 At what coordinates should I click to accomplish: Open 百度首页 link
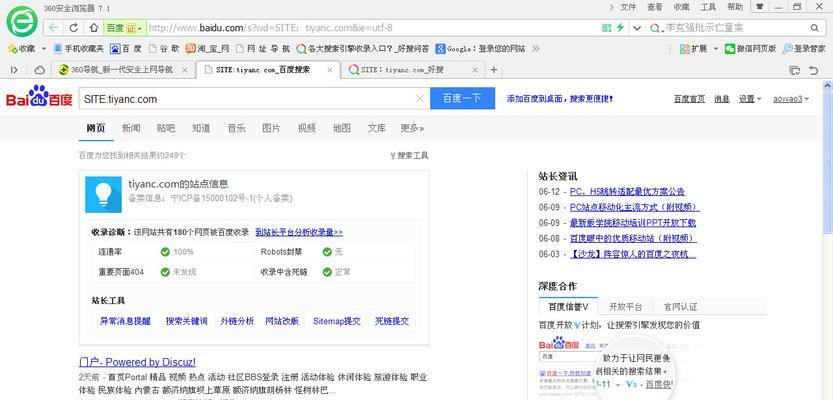(690, 99)
